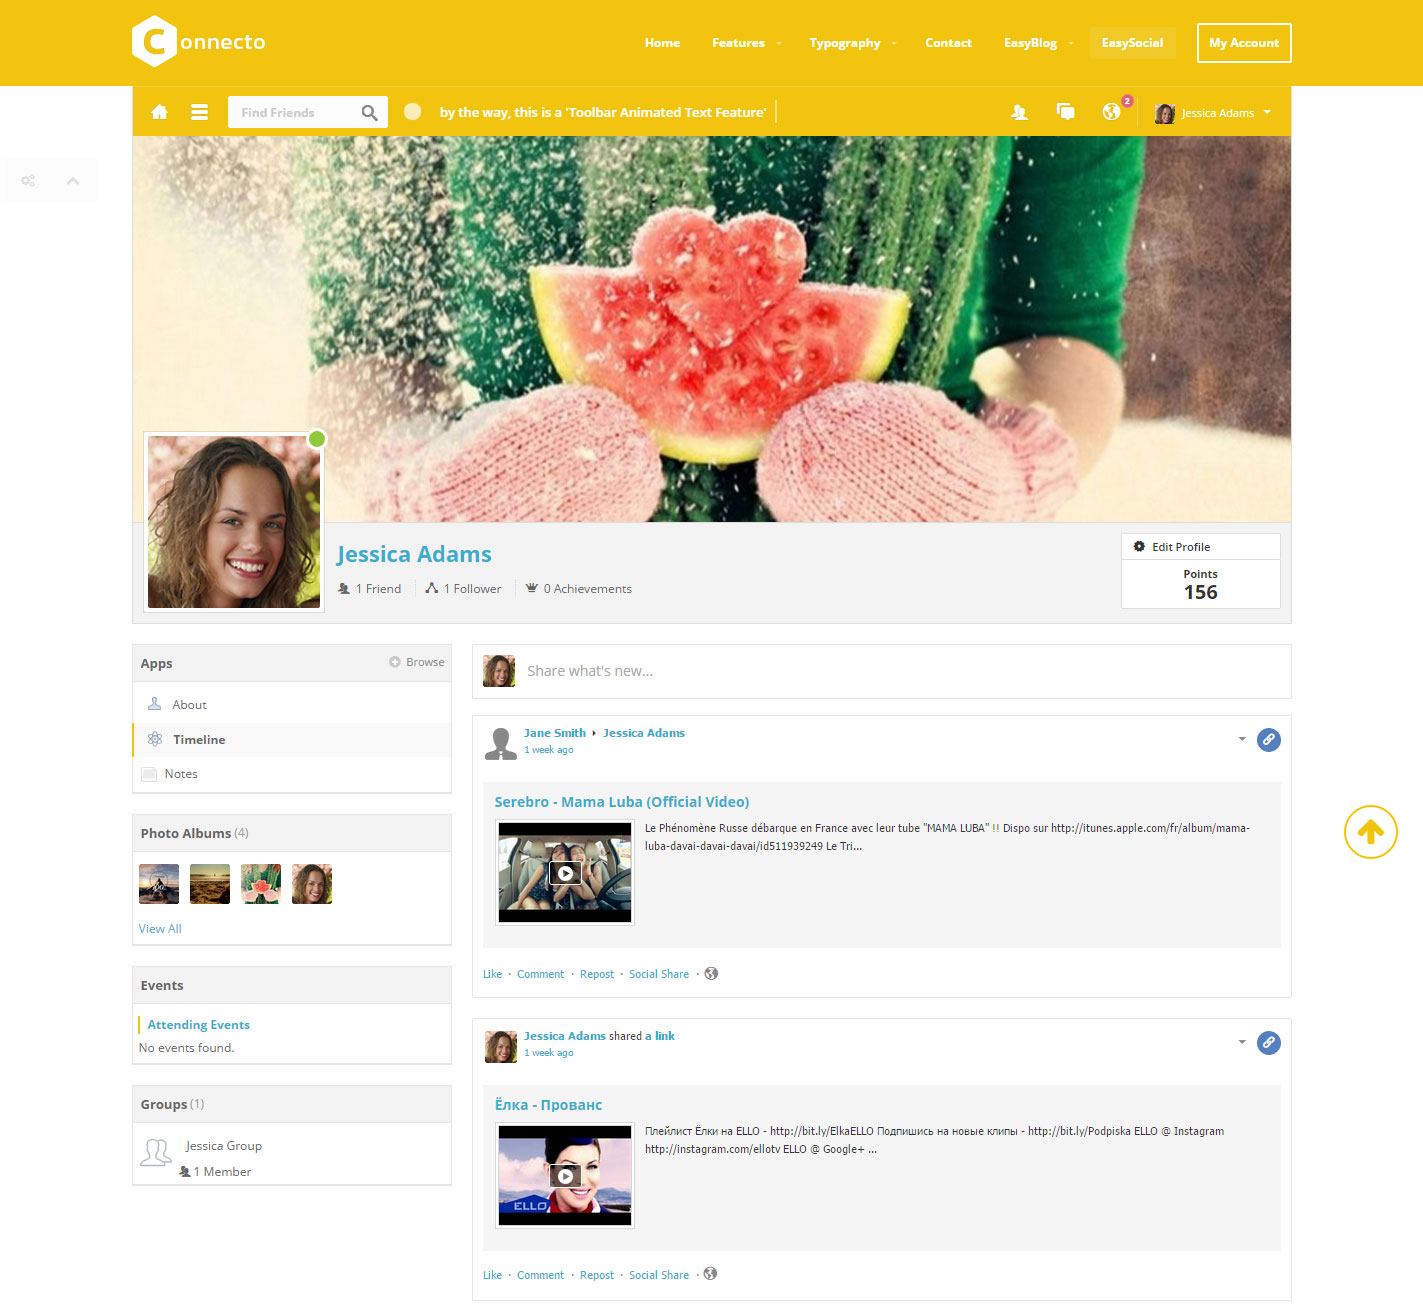Click the Edit Profile button
This screenshot has width=1423, height=1306.
coord(1200,547)
